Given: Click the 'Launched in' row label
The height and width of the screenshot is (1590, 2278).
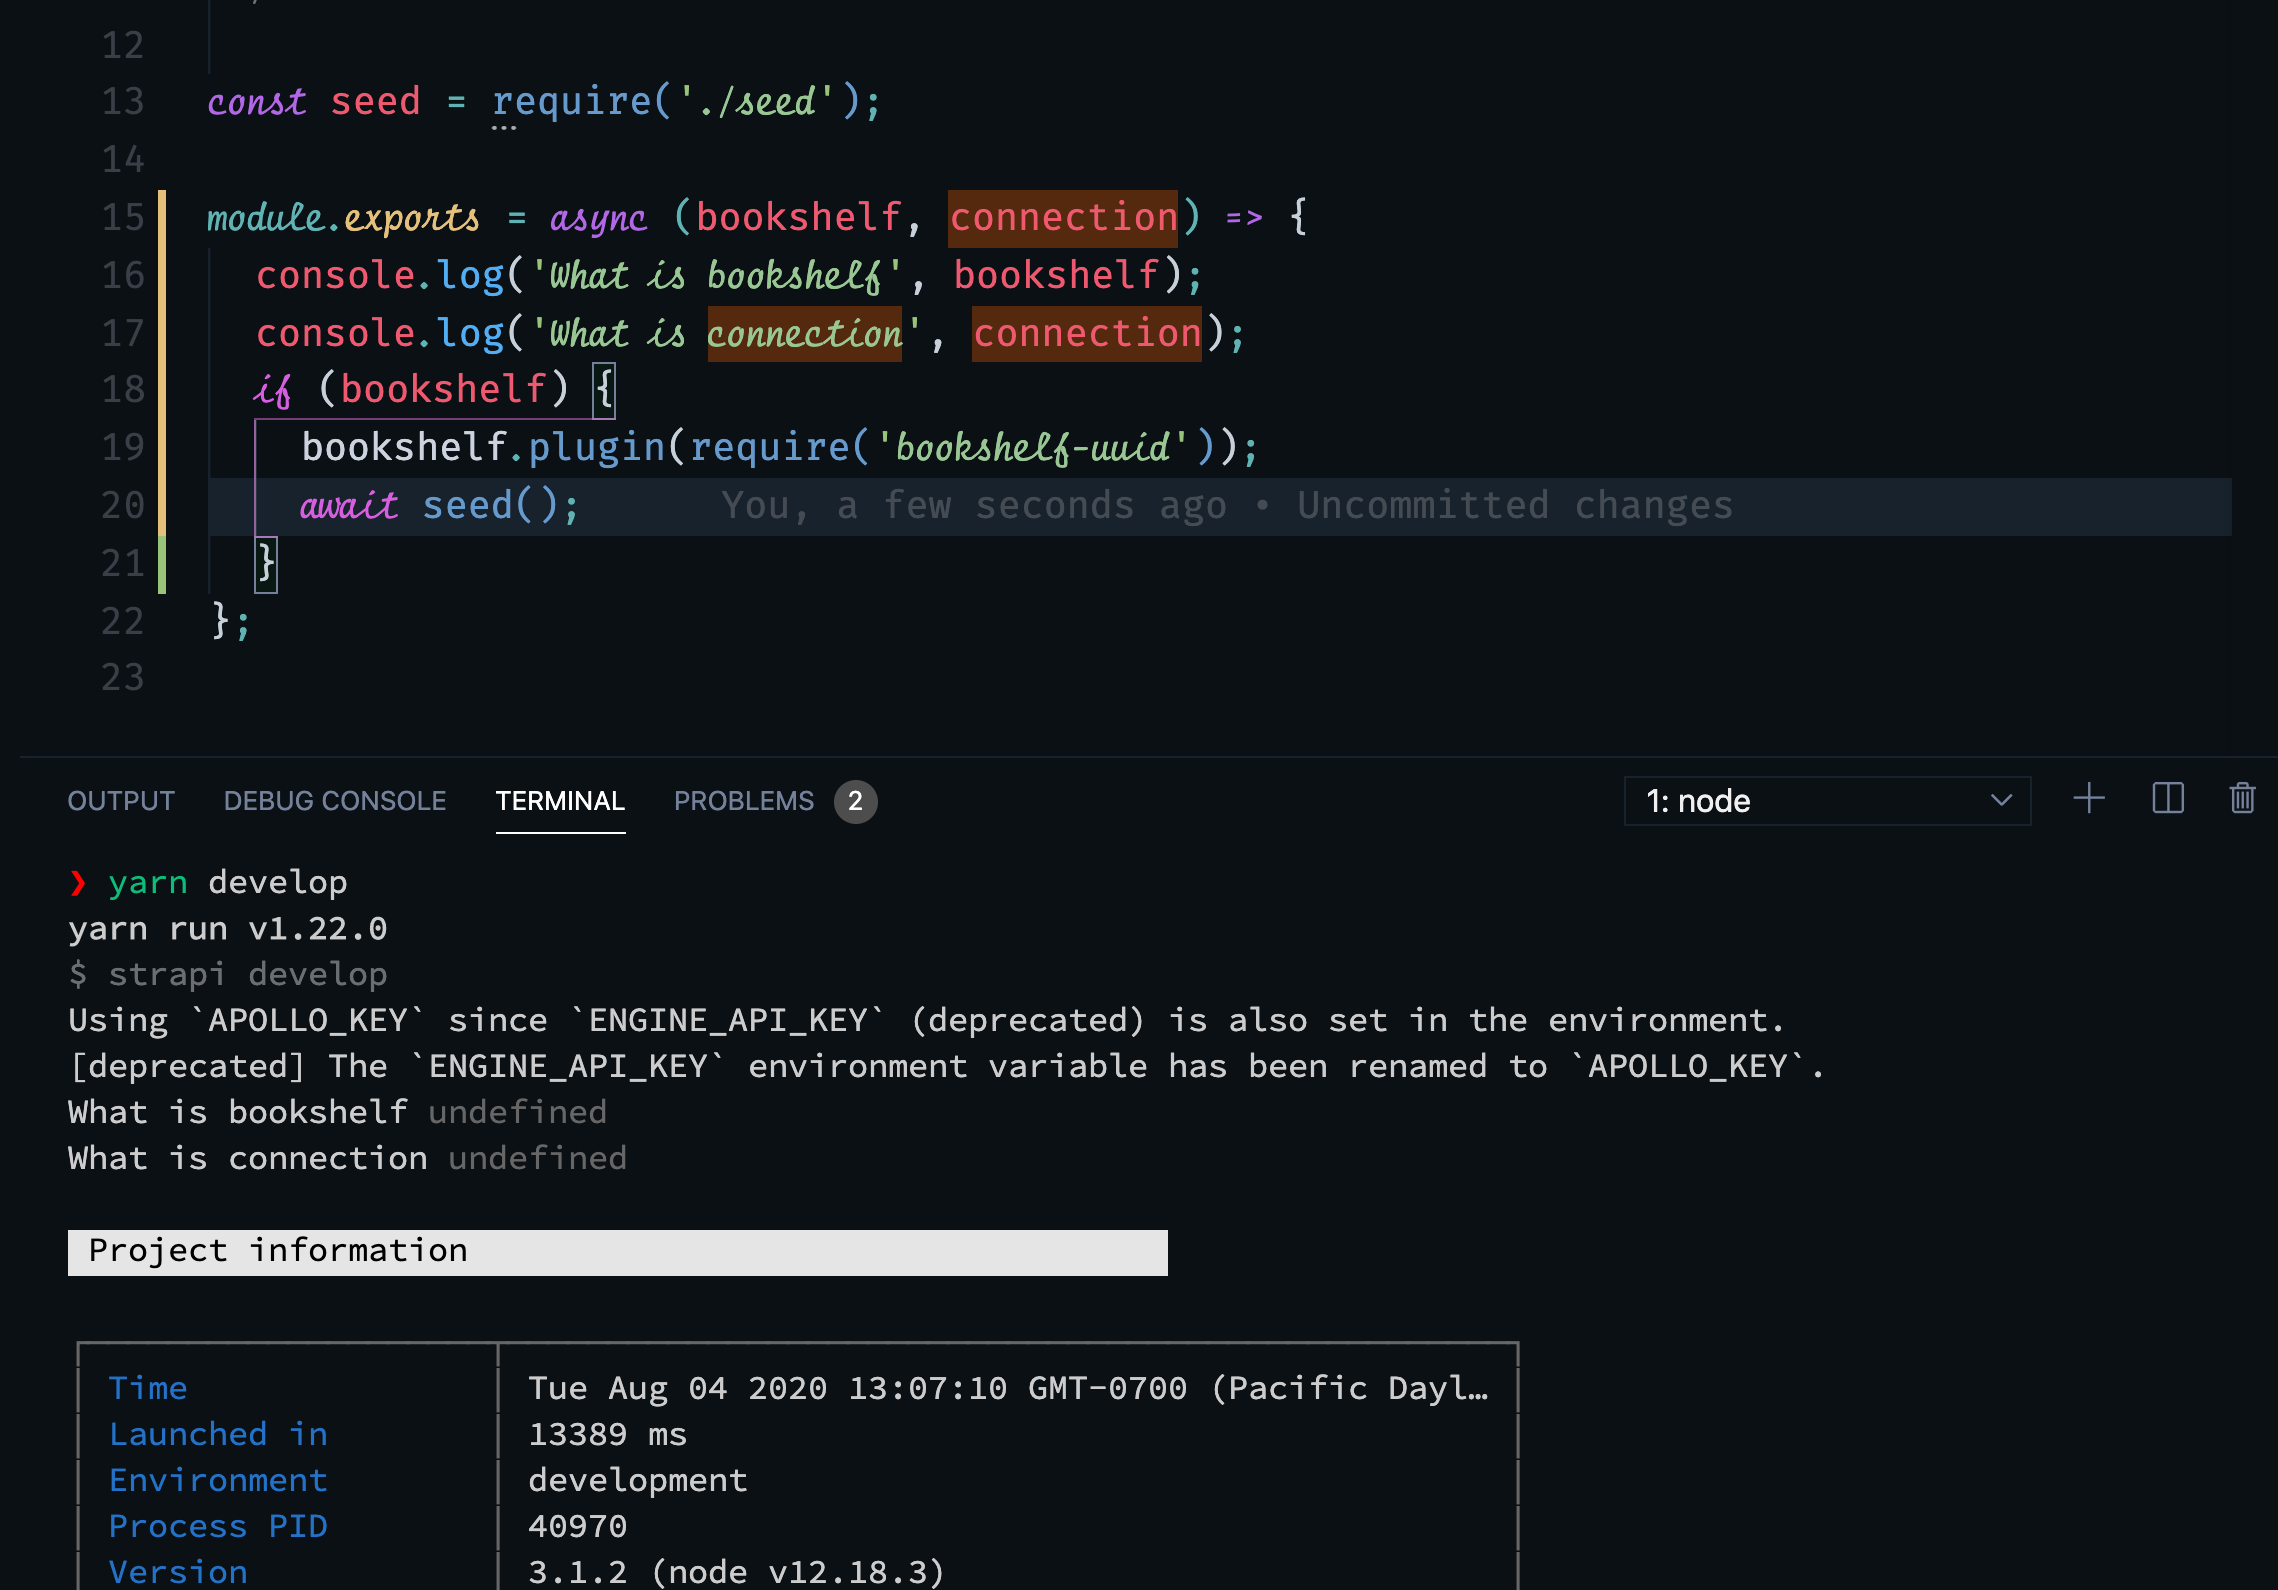Looking at the screenshot, I should tap(218, 1435).
